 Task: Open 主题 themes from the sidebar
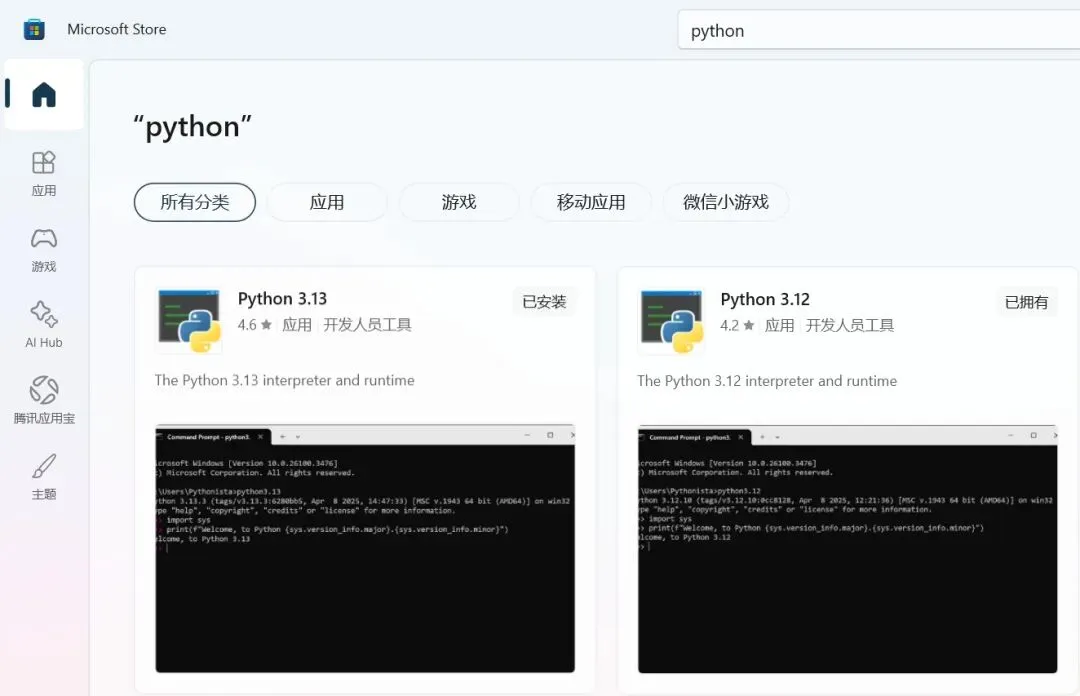44,476
